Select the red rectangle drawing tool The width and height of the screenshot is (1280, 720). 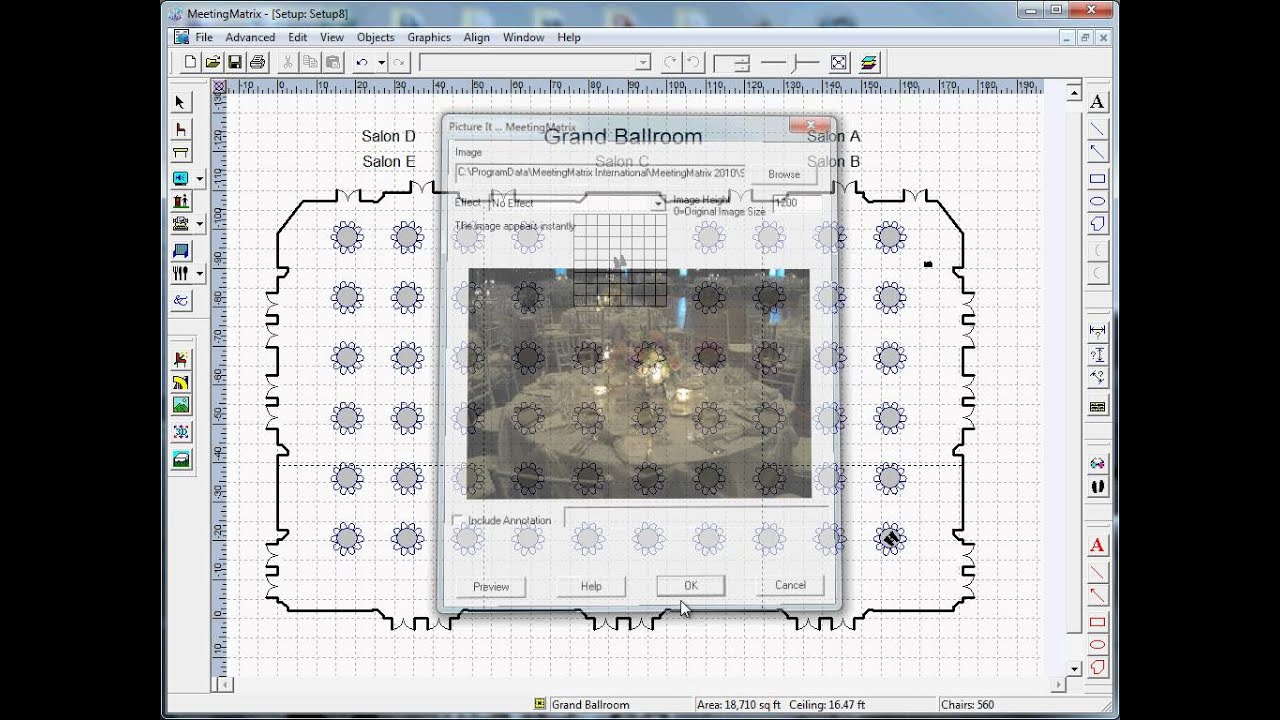click(x=1097, y=623)
